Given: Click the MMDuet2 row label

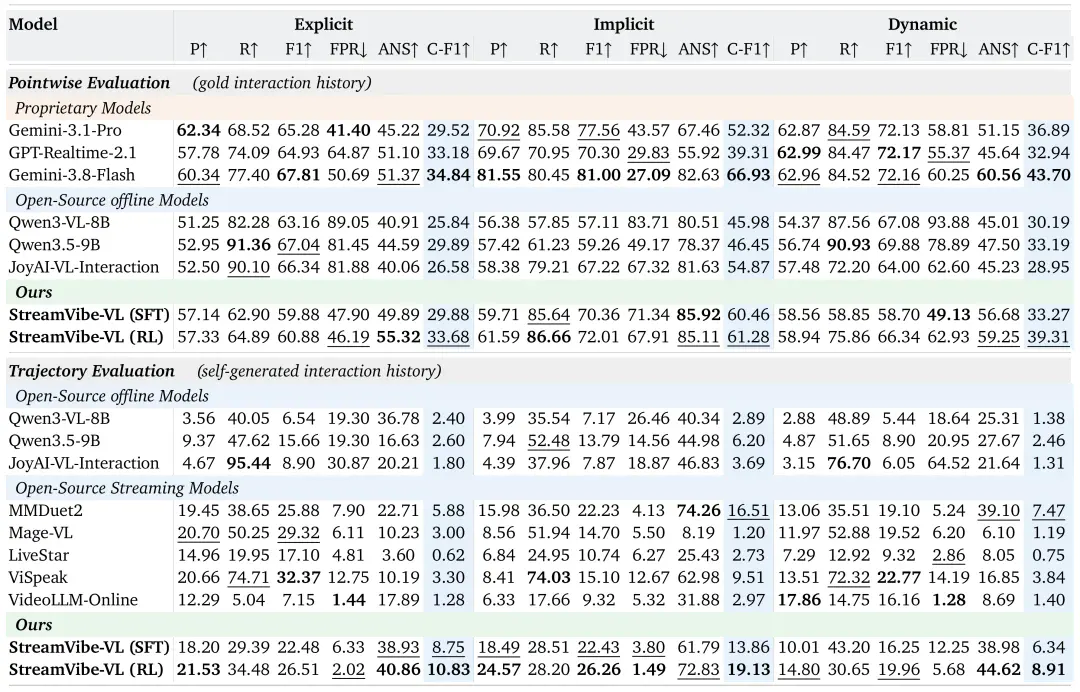Looking at the screenshot, I should tap(41, 510).
